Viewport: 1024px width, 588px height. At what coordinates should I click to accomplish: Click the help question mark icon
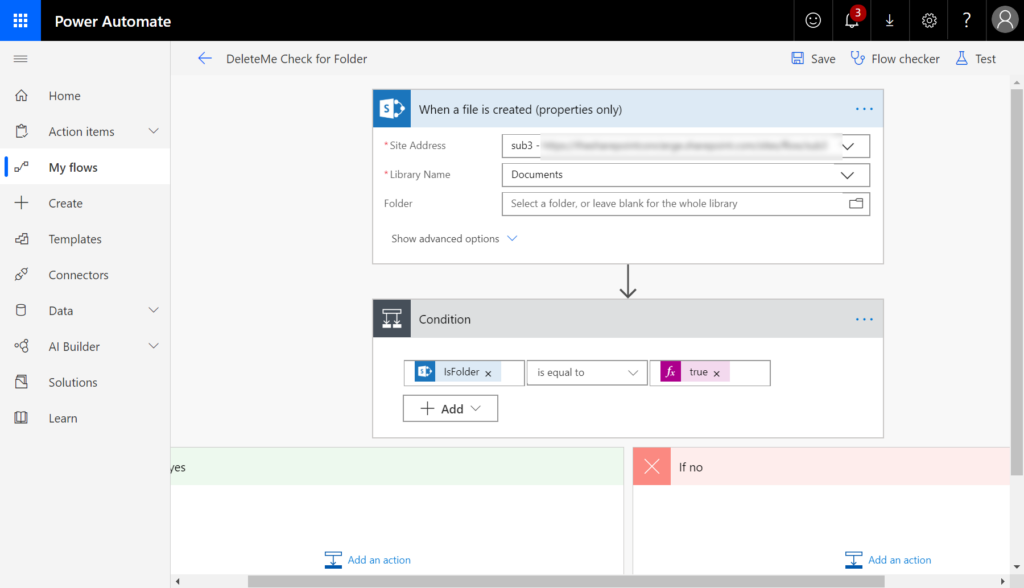[967, 20]
